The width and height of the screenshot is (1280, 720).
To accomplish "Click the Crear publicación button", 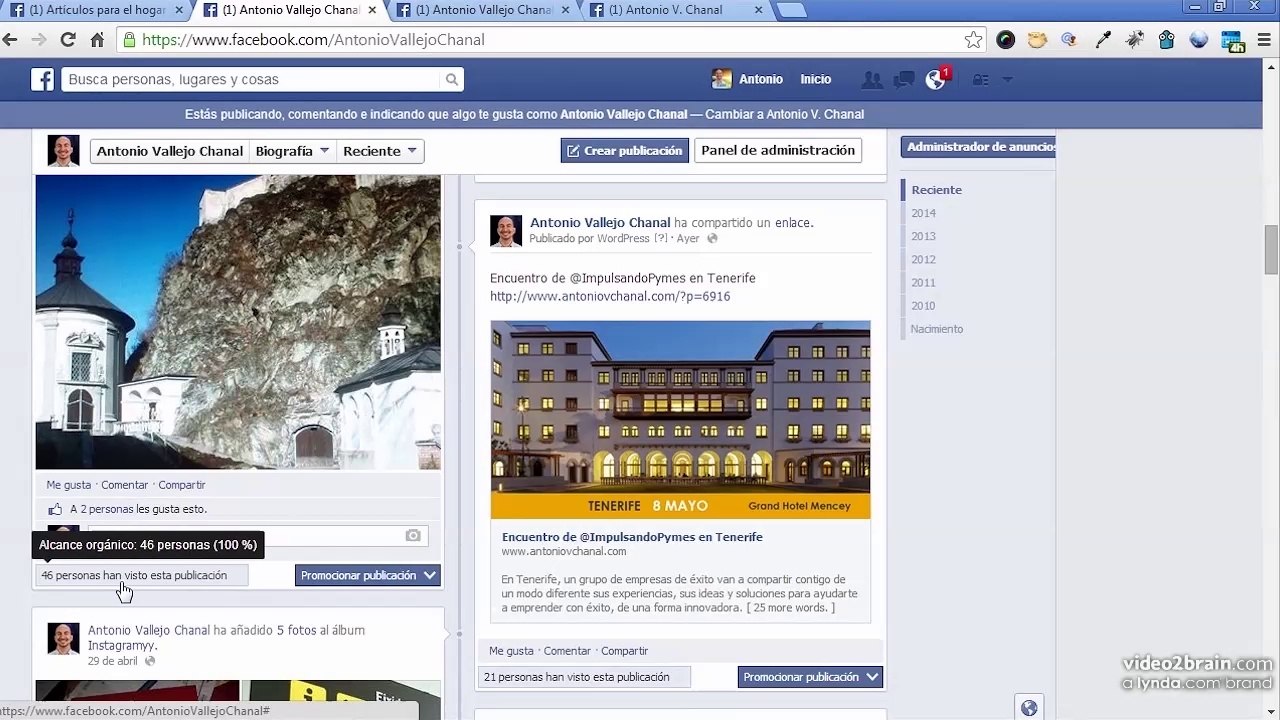I will click(625, 151).
